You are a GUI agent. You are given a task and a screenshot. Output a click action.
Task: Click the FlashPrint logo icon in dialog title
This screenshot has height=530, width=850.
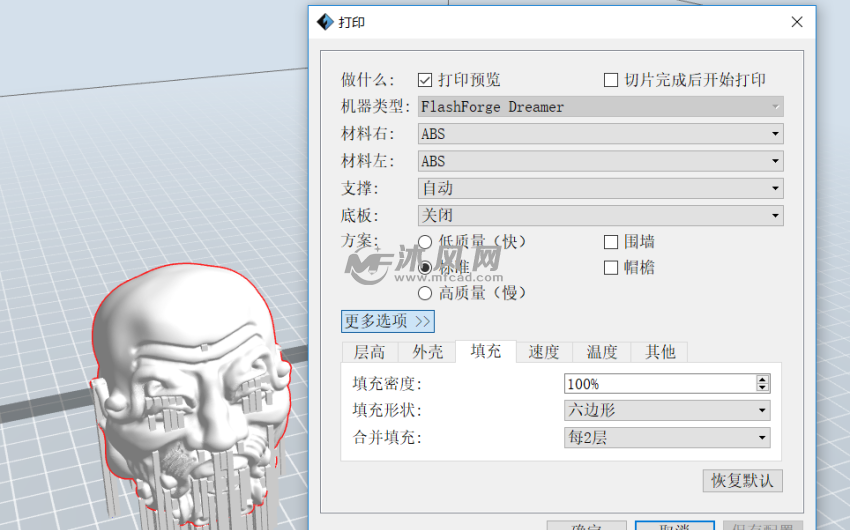click(x=325, y=22)
